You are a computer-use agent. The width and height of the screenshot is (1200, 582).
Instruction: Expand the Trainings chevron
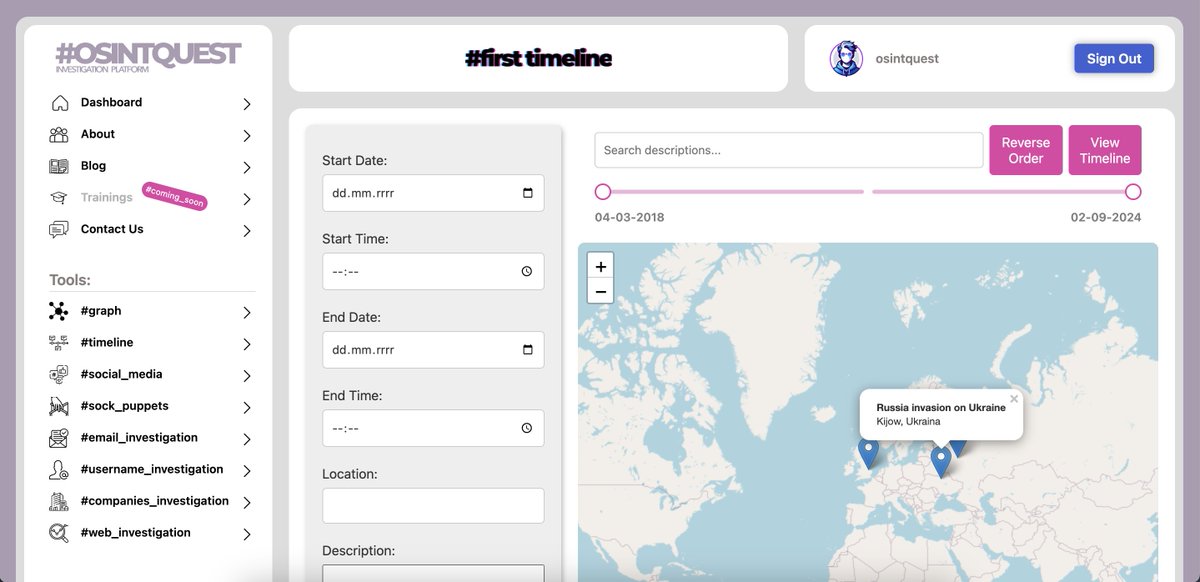247,199
